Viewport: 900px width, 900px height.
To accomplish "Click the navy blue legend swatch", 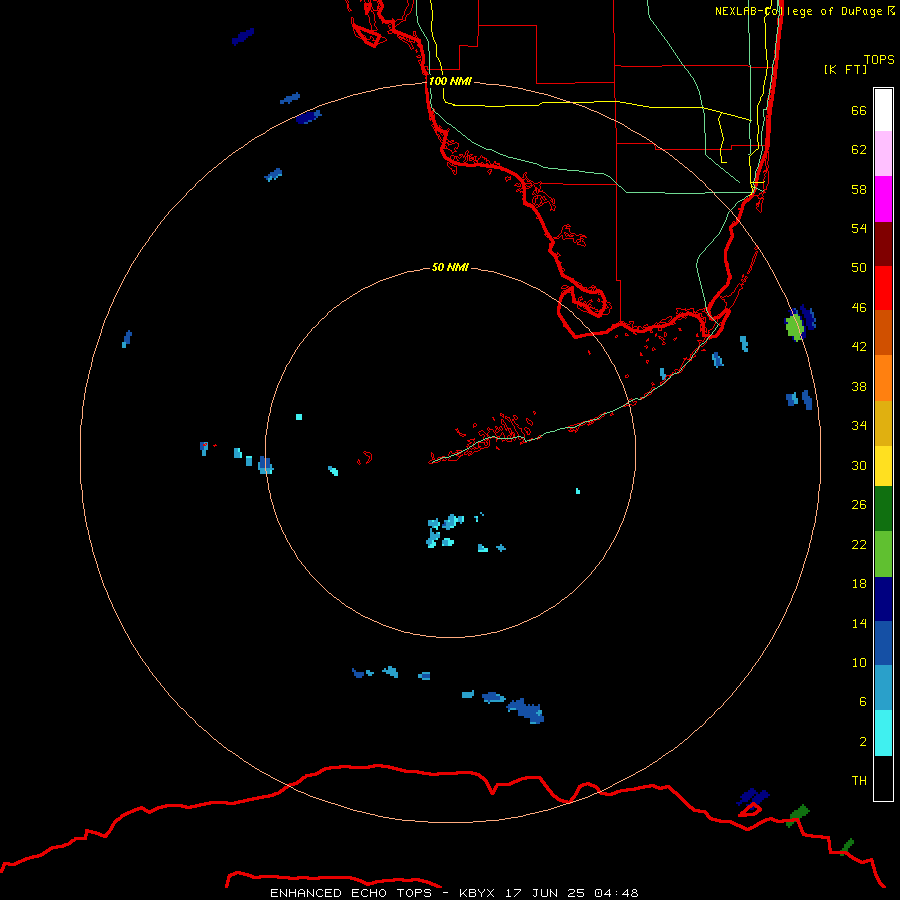I will [x=883, y=599].
